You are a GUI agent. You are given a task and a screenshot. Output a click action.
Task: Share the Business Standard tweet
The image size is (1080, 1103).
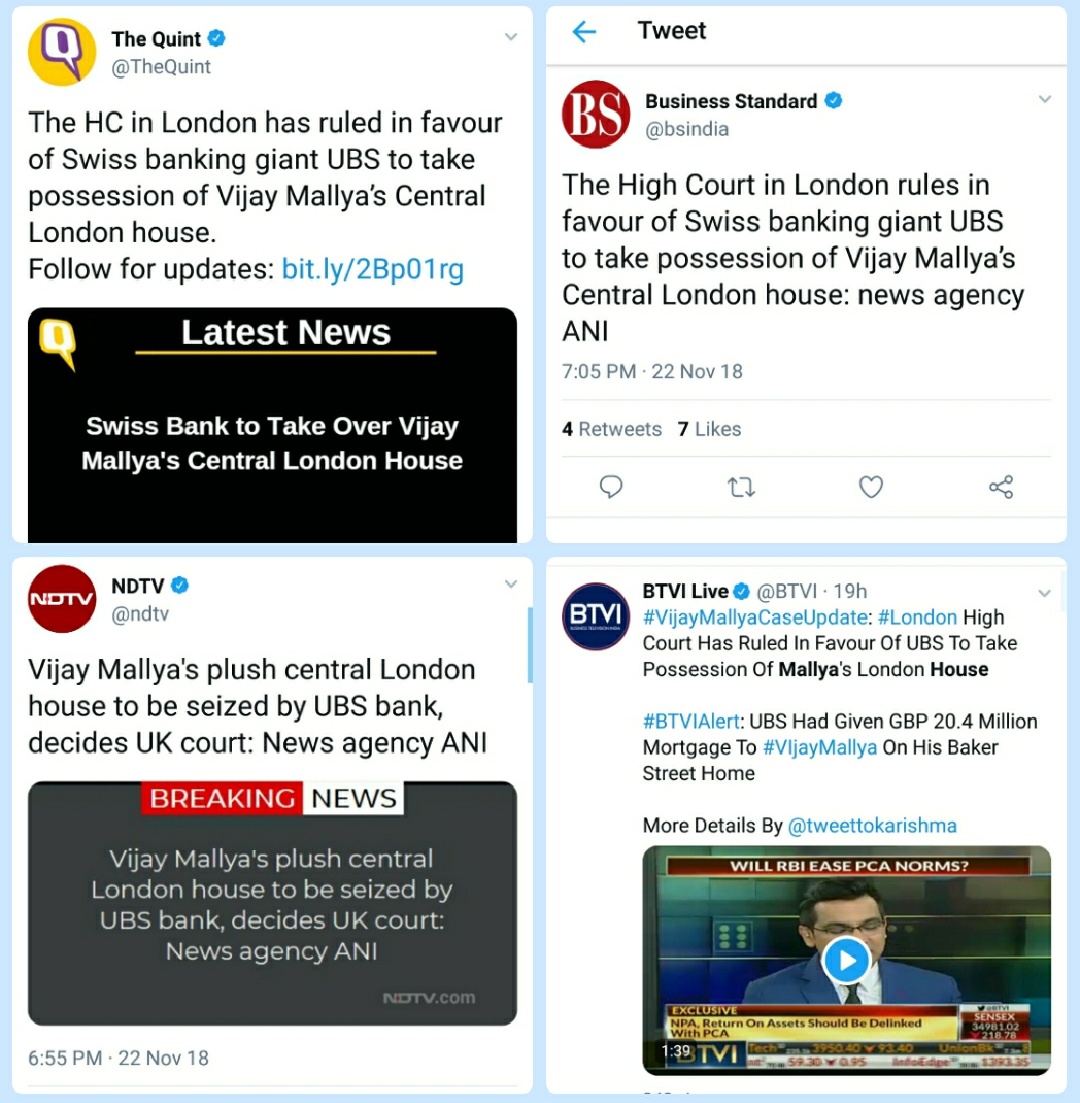point(1001,487)
